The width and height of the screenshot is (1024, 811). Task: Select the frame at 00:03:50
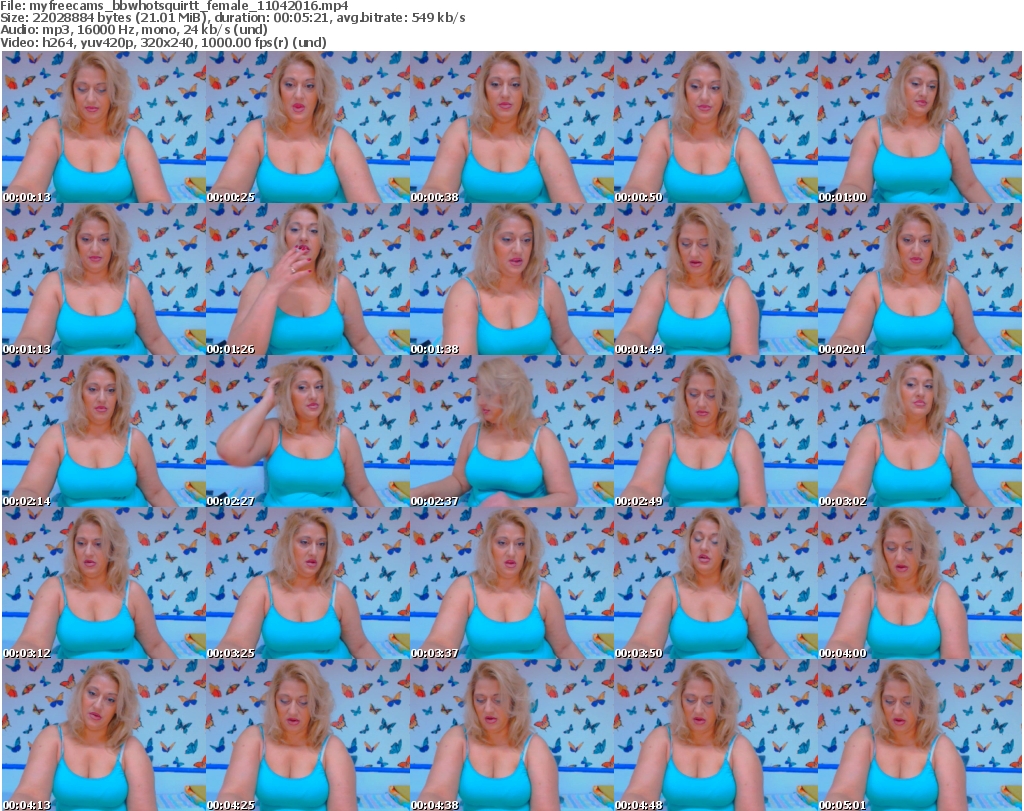coord(715,584)
